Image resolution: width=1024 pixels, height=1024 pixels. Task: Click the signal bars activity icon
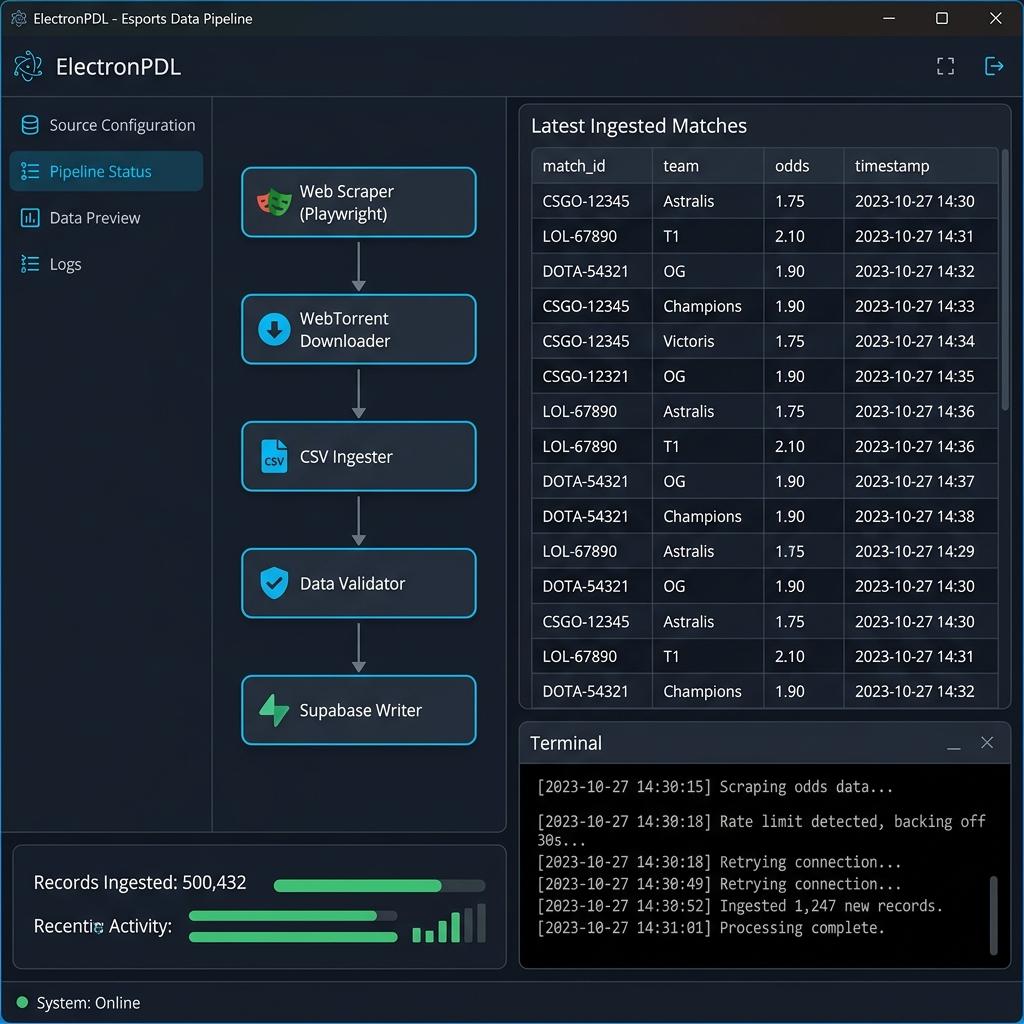pos(449,923)
